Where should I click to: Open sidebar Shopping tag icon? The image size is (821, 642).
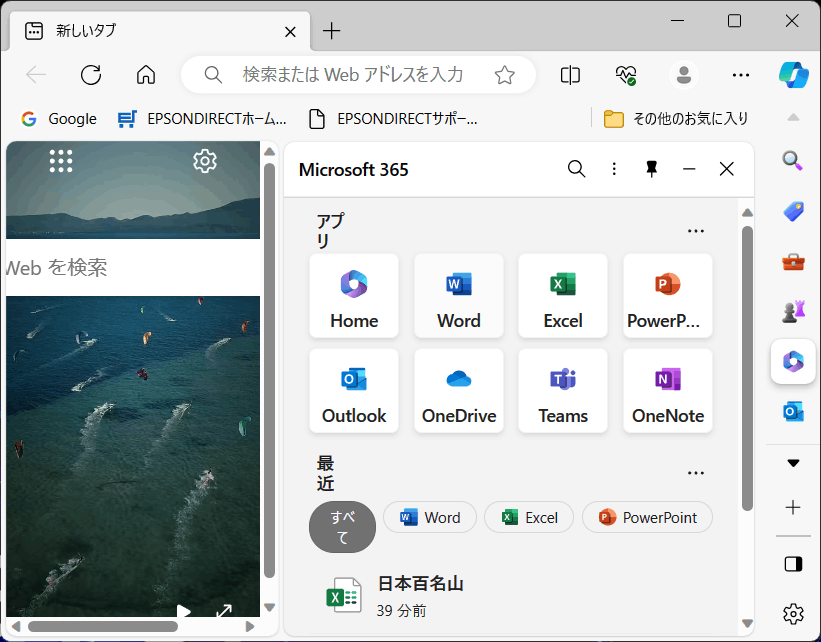(x=793, y=212)
